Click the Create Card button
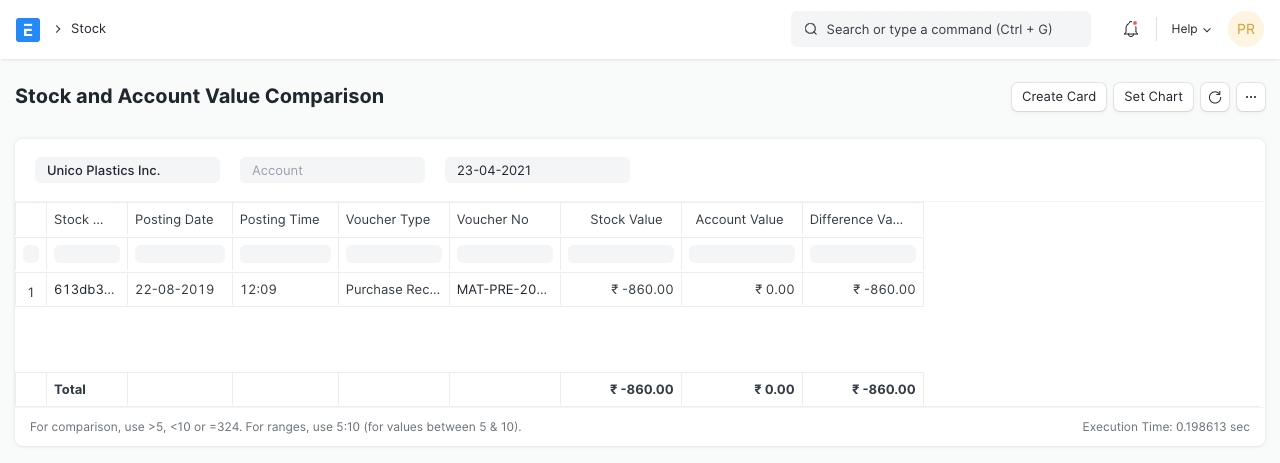Screen dimensions: 1280x463 tap(1059, 97)
